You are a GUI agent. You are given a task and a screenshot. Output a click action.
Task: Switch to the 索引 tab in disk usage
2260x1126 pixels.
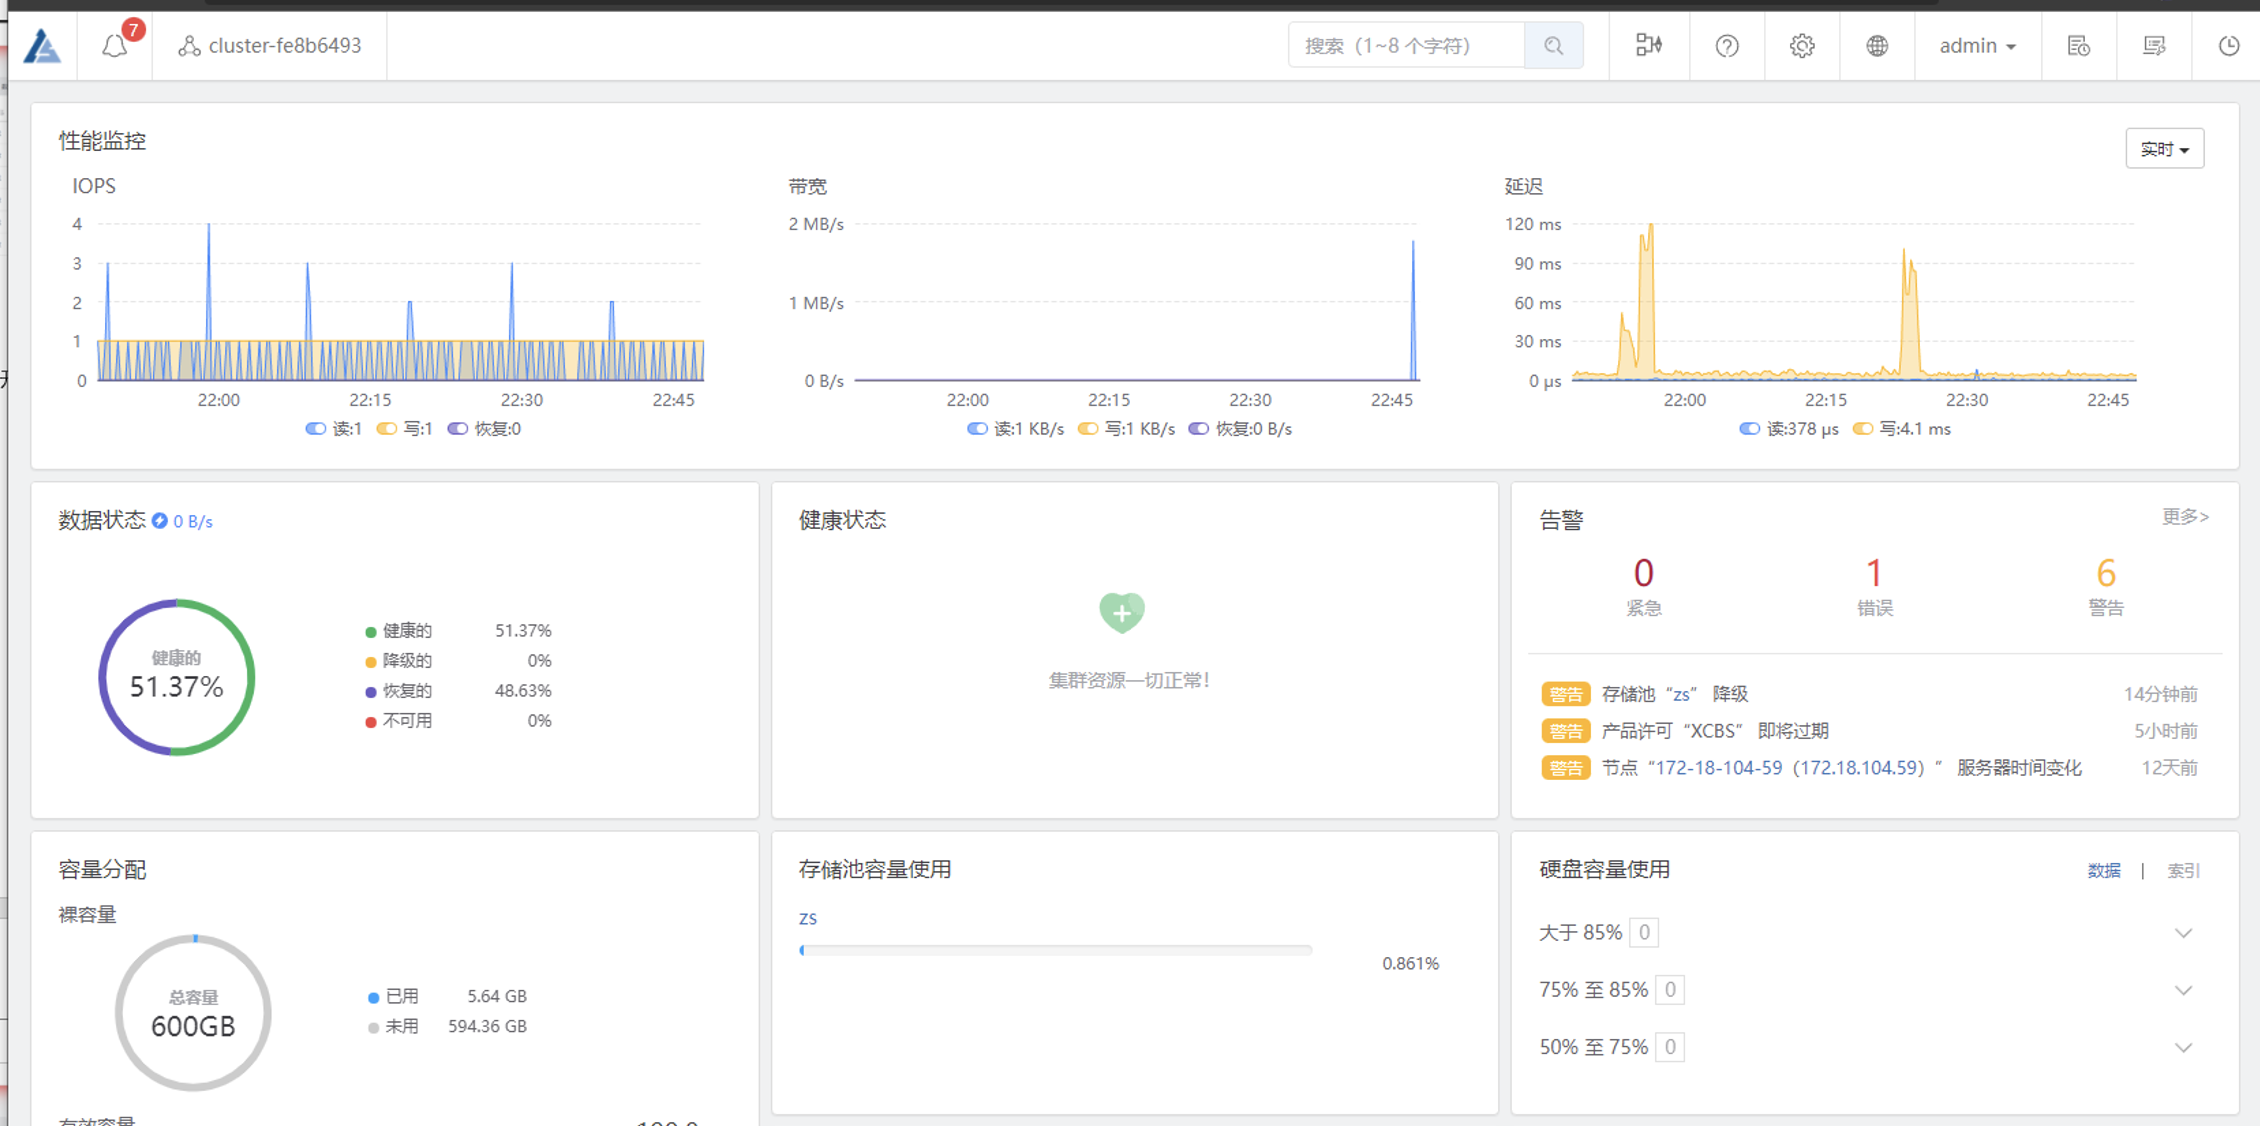(2183, 871)
